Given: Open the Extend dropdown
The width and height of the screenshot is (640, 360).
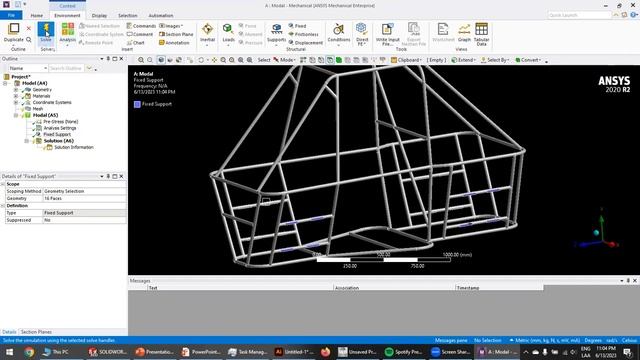Looking at the screenshot, I should 463,60.
